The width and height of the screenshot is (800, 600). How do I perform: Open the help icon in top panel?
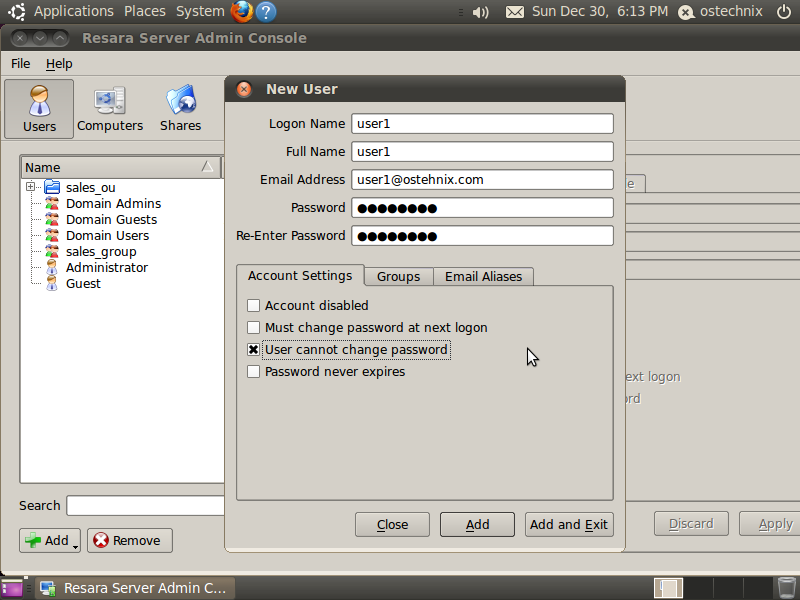(x=266, y=11)
